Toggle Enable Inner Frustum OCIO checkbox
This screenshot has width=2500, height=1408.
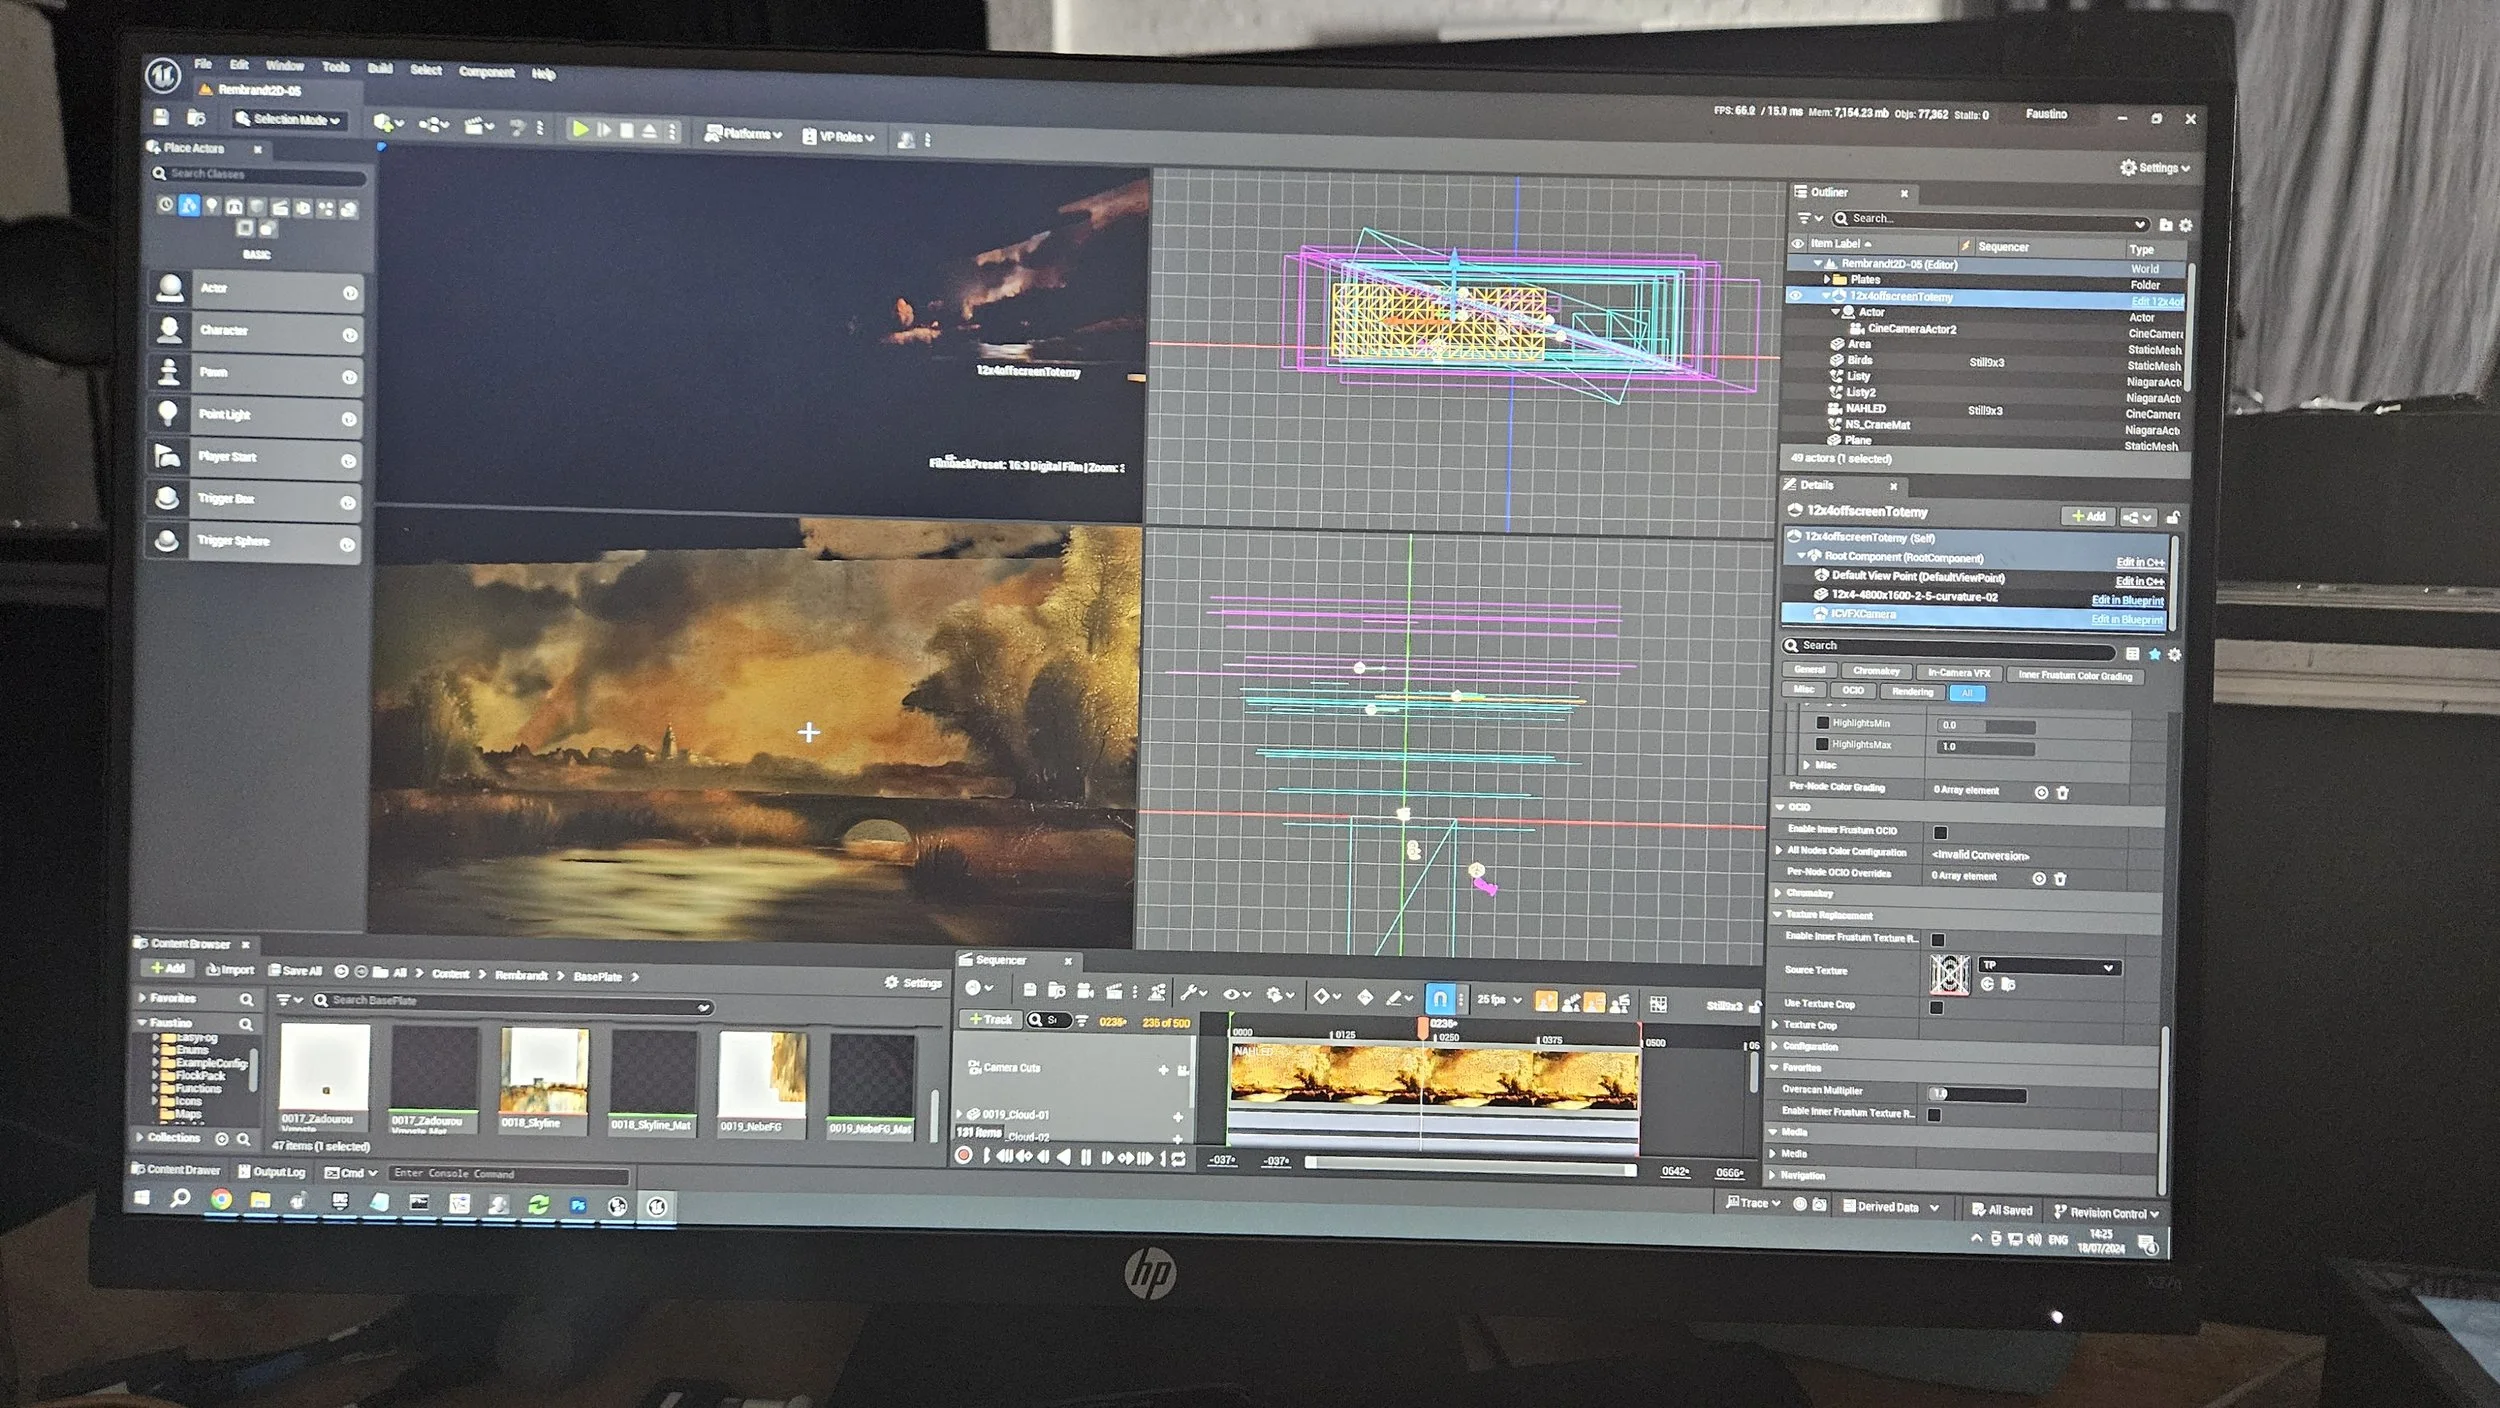click(x=1940, y=832)
